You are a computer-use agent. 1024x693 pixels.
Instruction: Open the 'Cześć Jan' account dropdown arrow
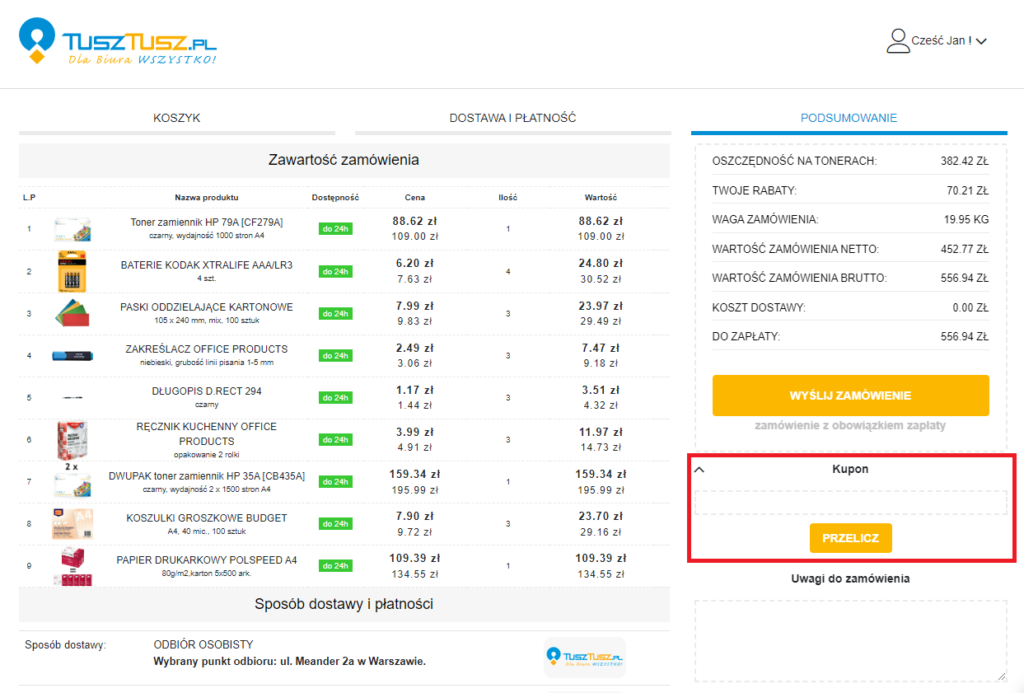[x=981, y=42]
